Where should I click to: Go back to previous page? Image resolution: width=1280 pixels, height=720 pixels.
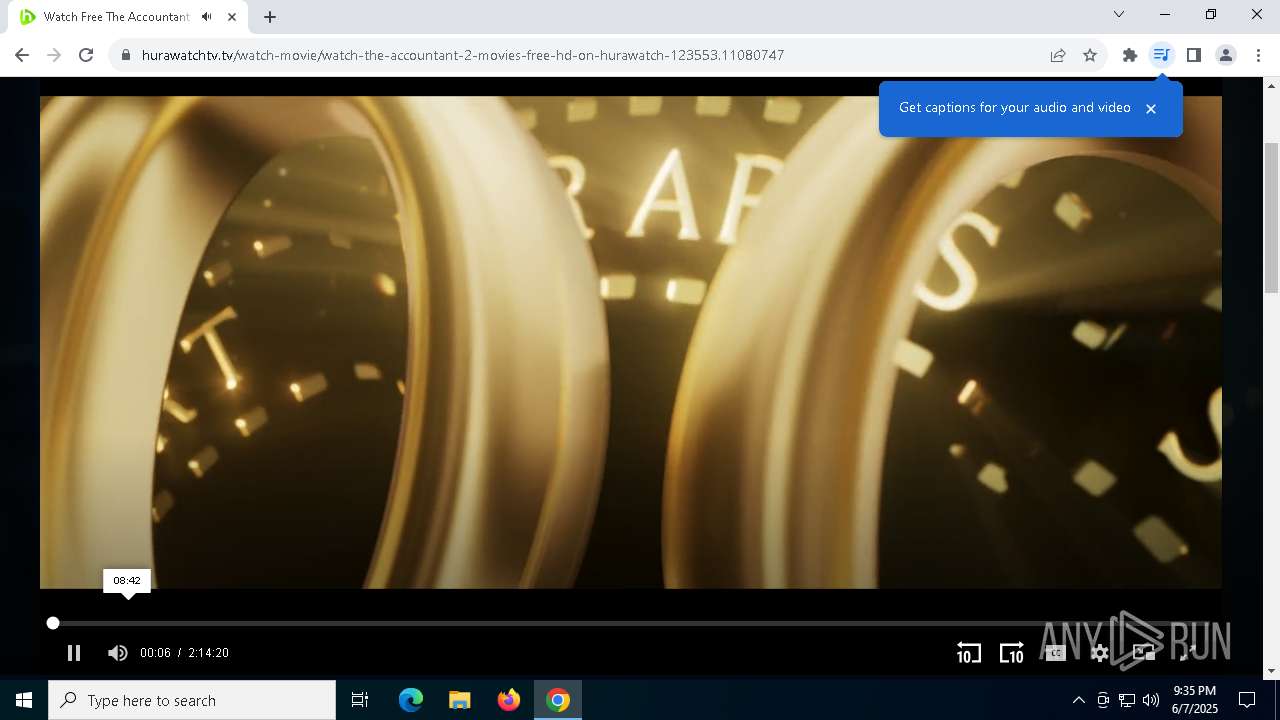(22, 55)
